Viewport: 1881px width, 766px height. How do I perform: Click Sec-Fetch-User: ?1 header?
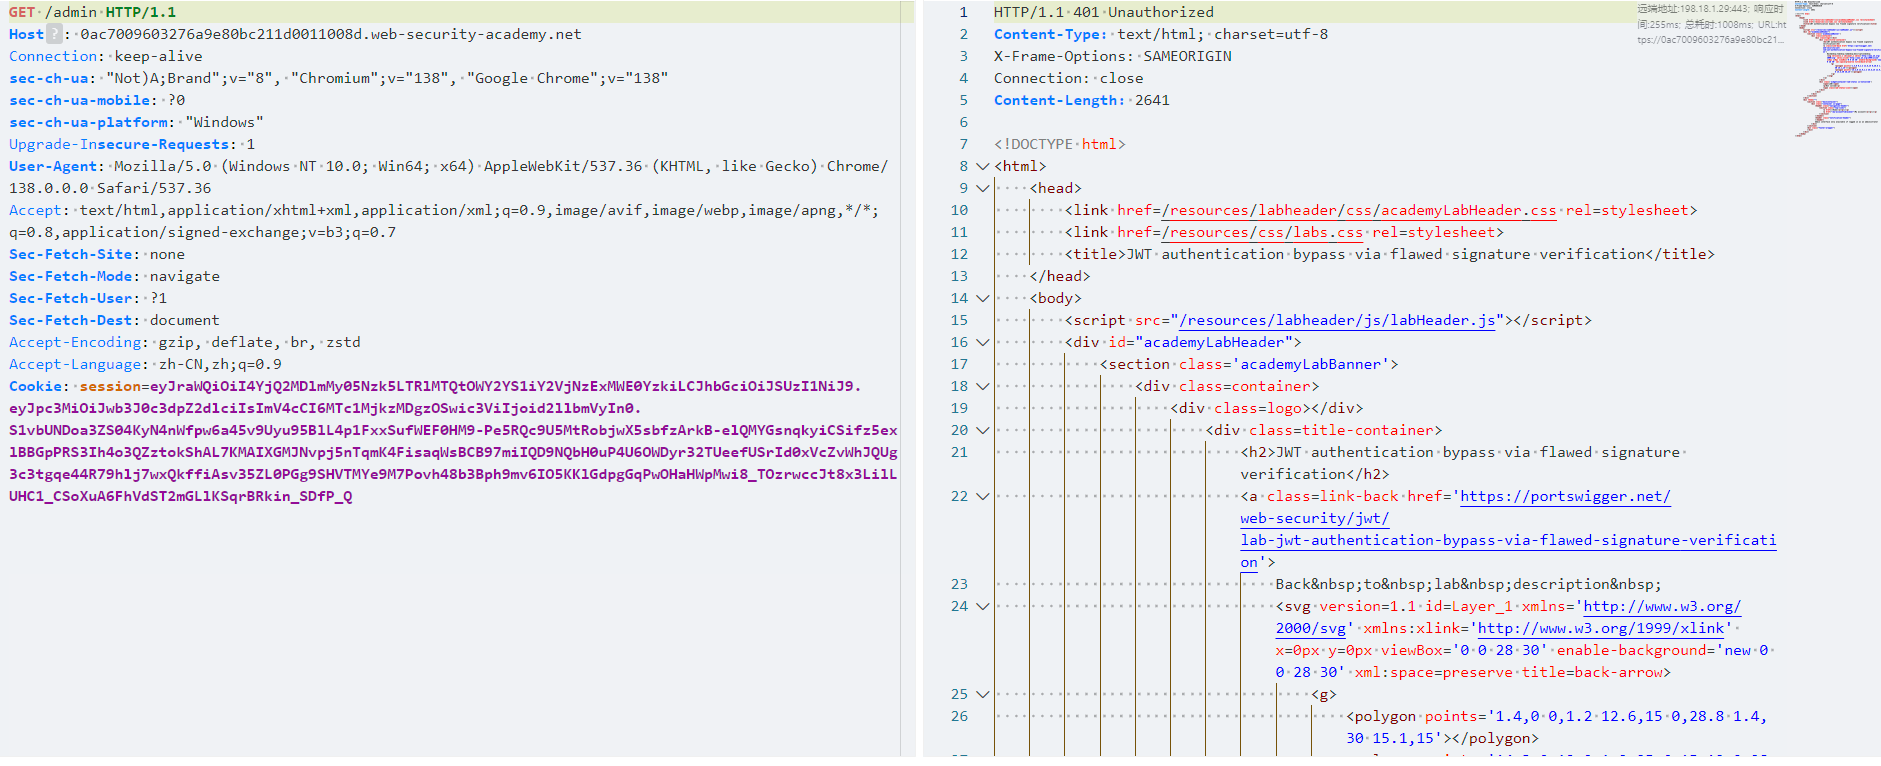[88, 298]
